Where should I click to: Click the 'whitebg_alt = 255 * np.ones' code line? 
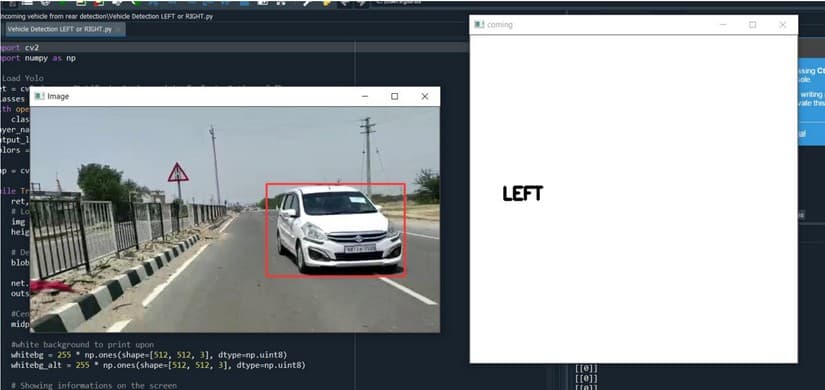click(x=158, y=365)
